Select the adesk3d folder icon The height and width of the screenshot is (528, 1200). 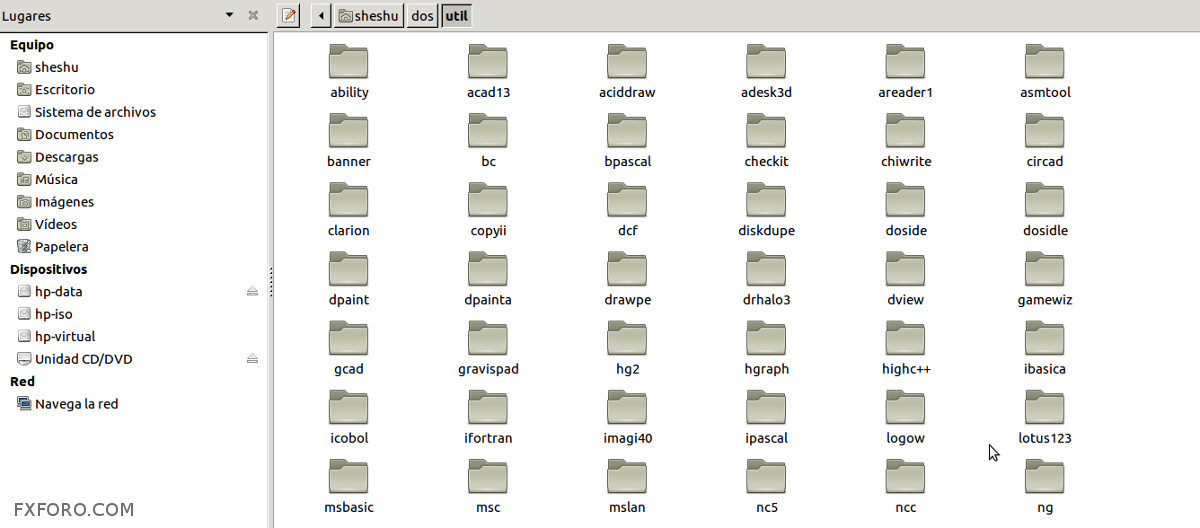(x=766, y=62)
